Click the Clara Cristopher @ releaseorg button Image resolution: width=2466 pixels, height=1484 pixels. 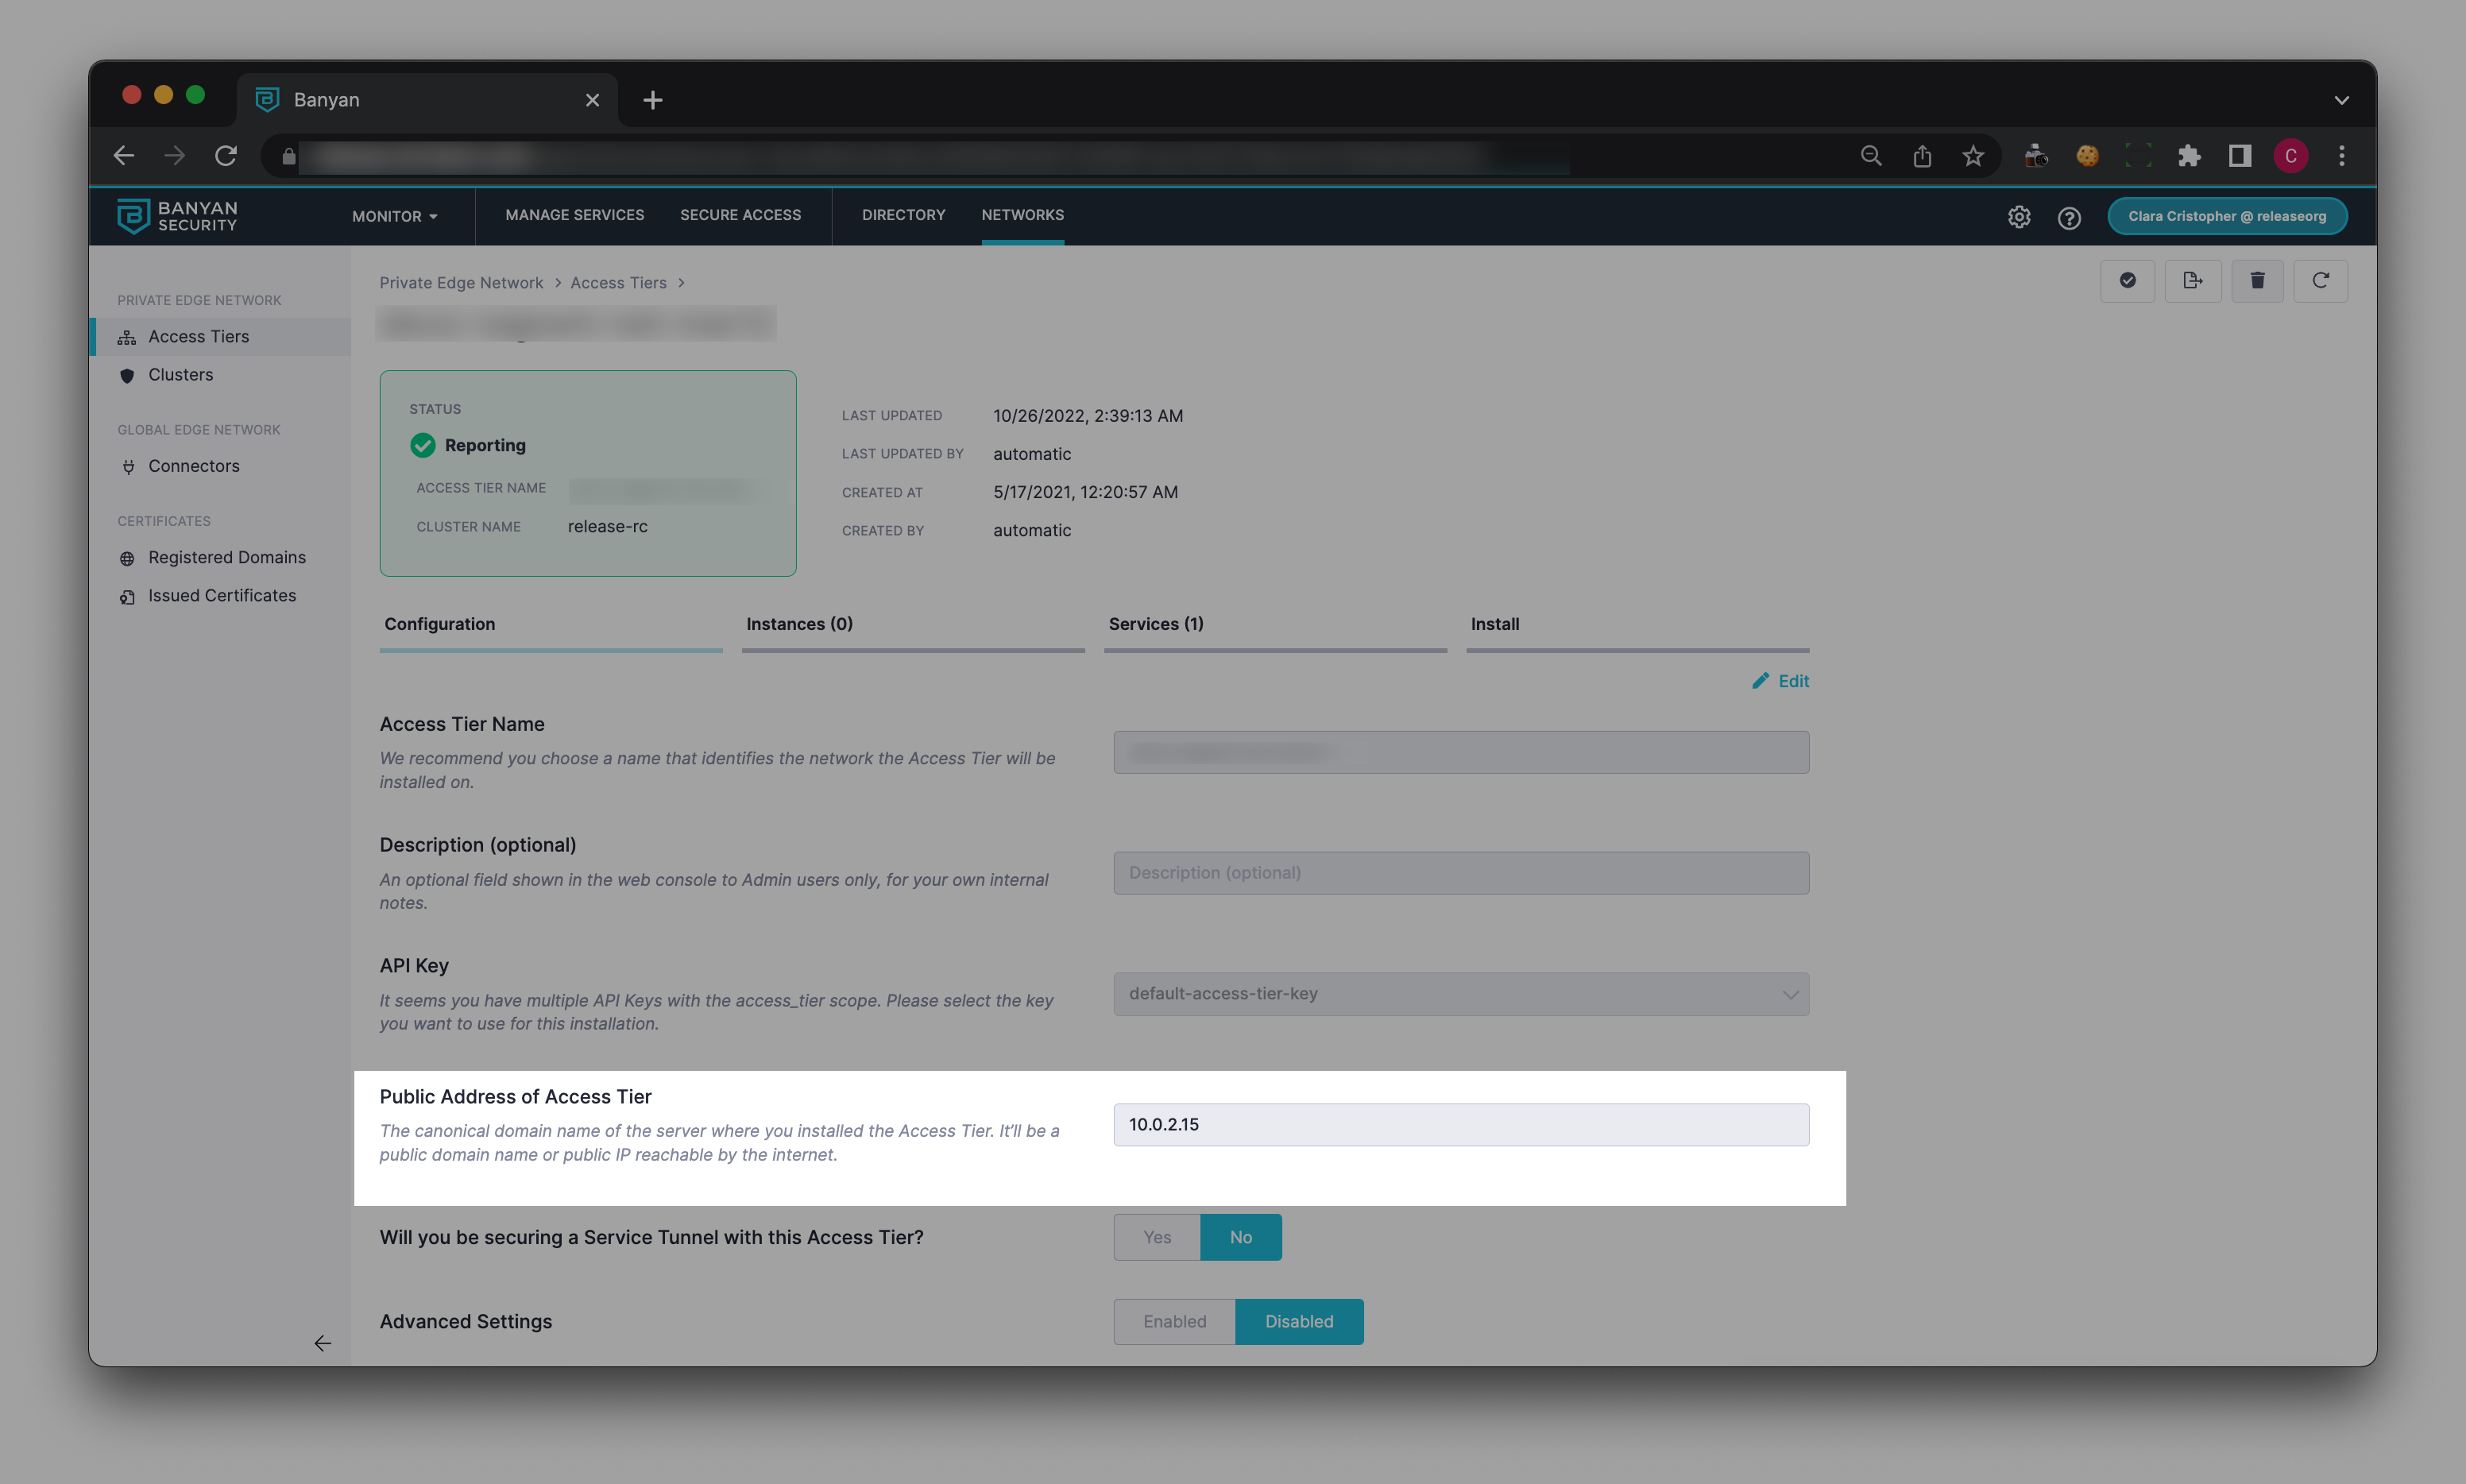coord(2227,216)
